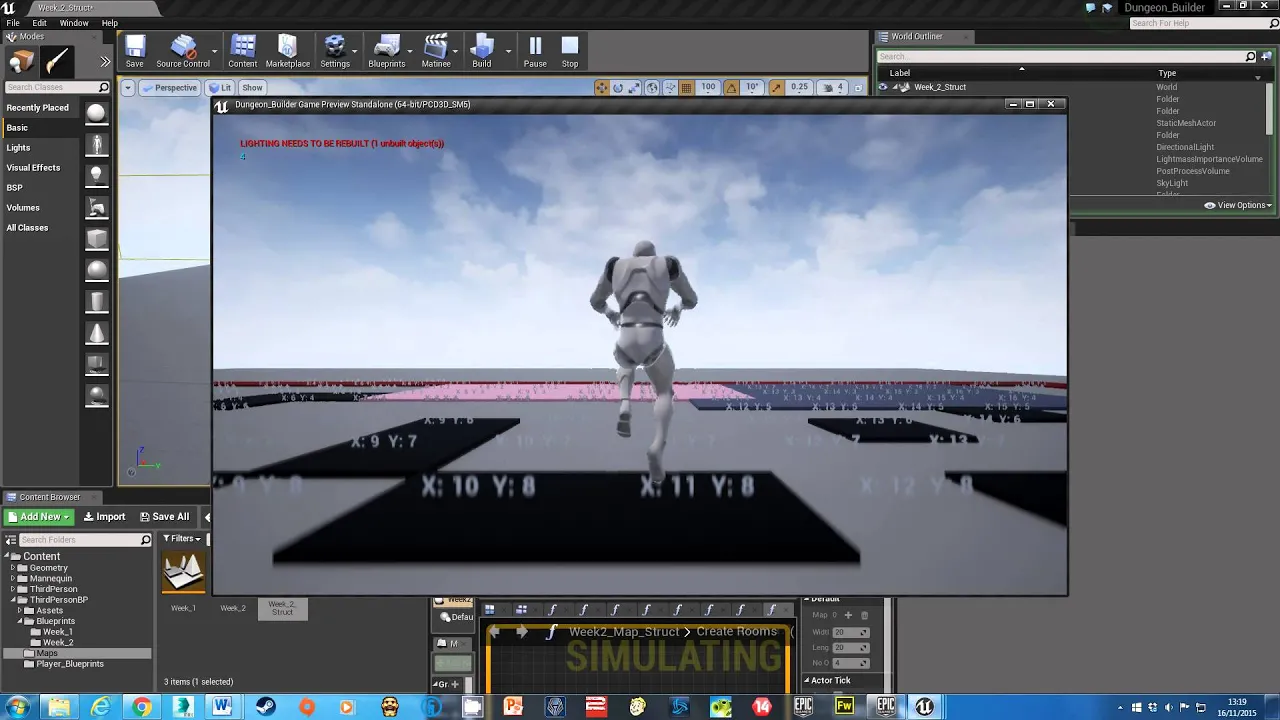Open Google Chrome from the taskbar
1280x720 pixels.
point(142,707)
